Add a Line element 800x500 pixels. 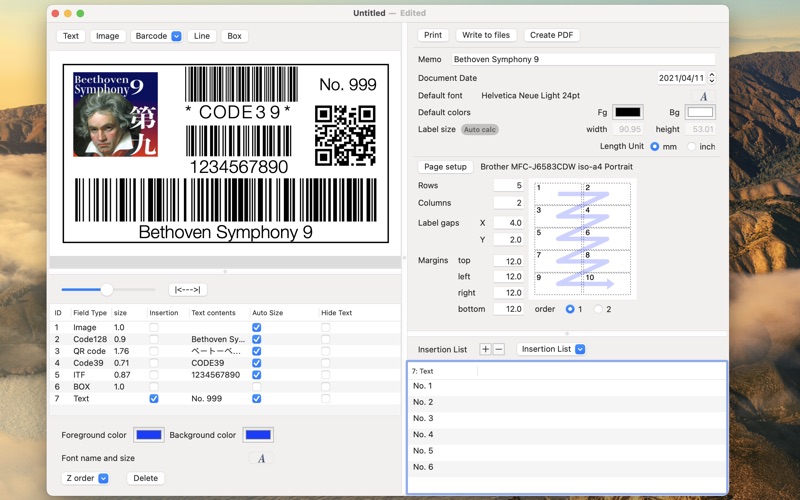[x=202, y=36]
